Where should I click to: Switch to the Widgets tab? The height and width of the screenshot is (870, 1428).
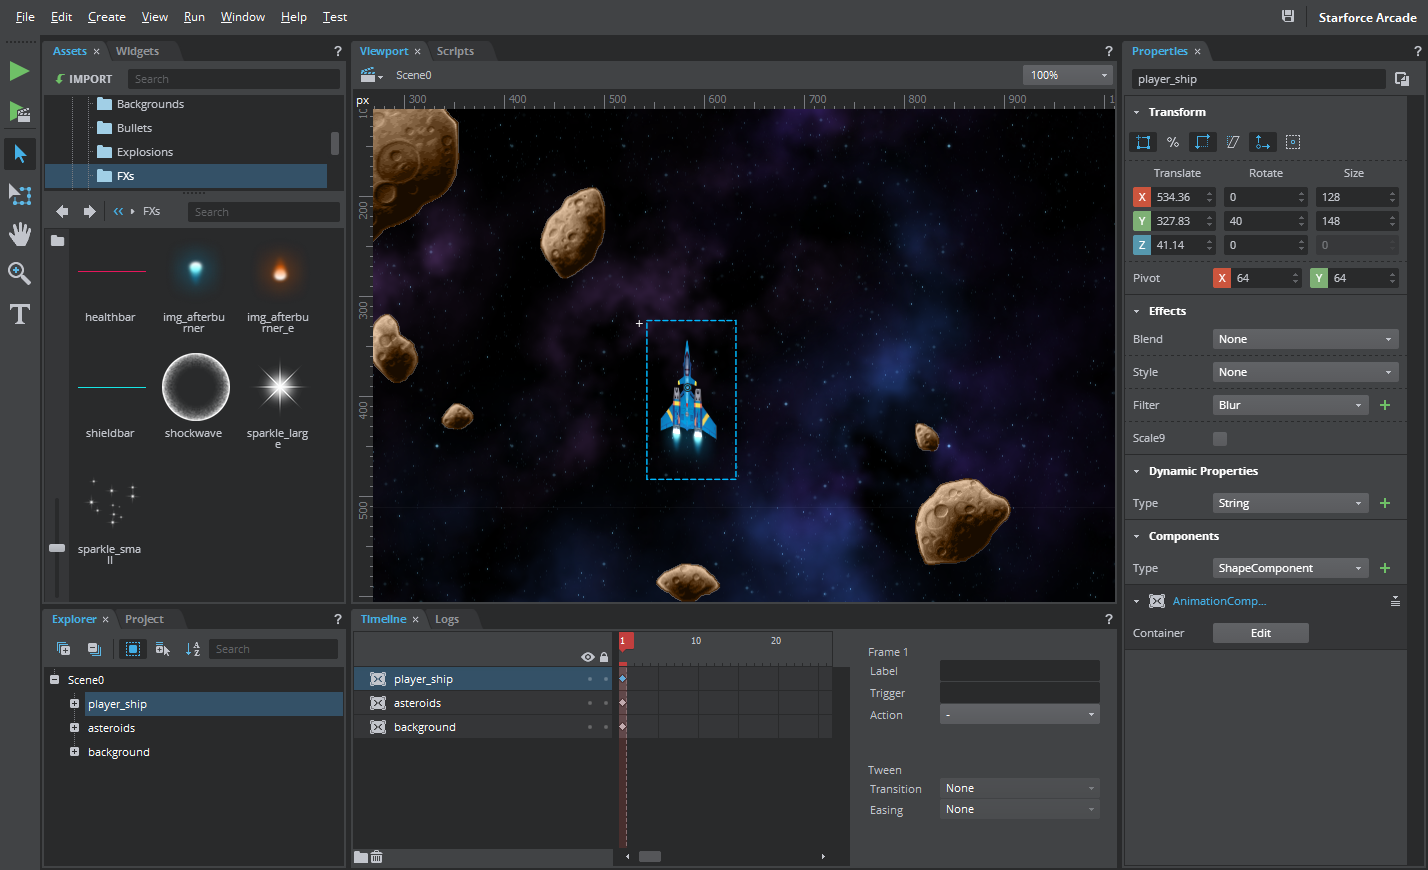coord(137,51)
